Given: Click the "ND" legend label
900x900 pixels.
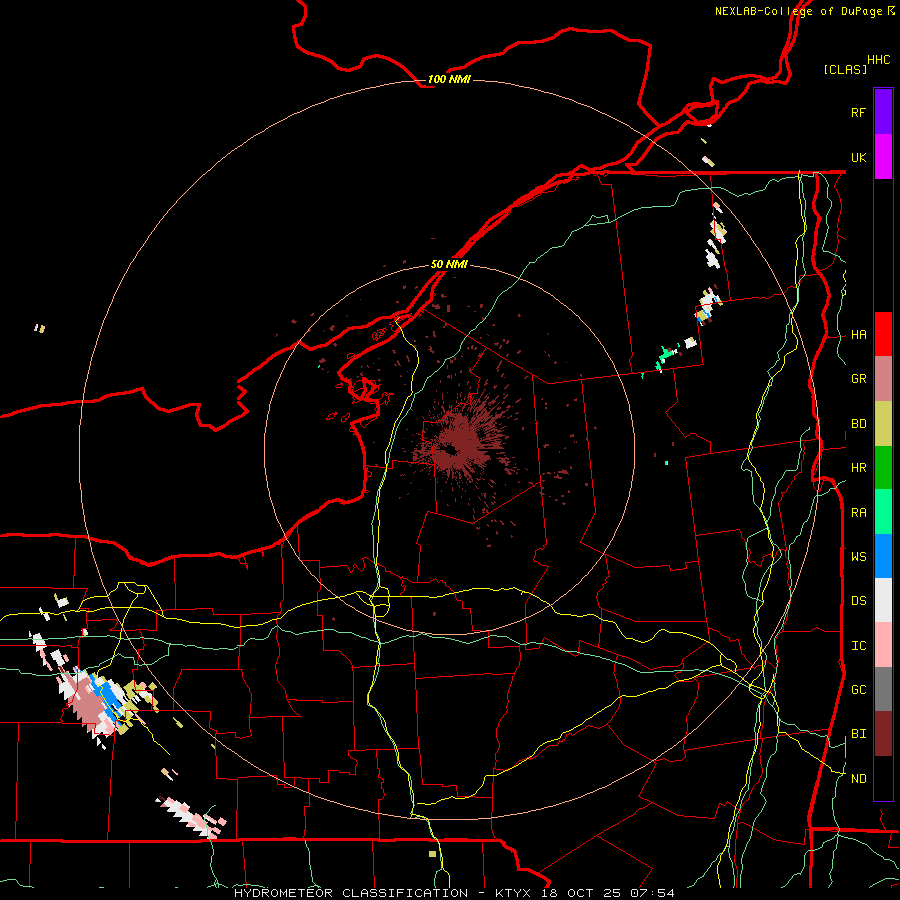Looking at the screenshot, I should [x=859, y=779].
